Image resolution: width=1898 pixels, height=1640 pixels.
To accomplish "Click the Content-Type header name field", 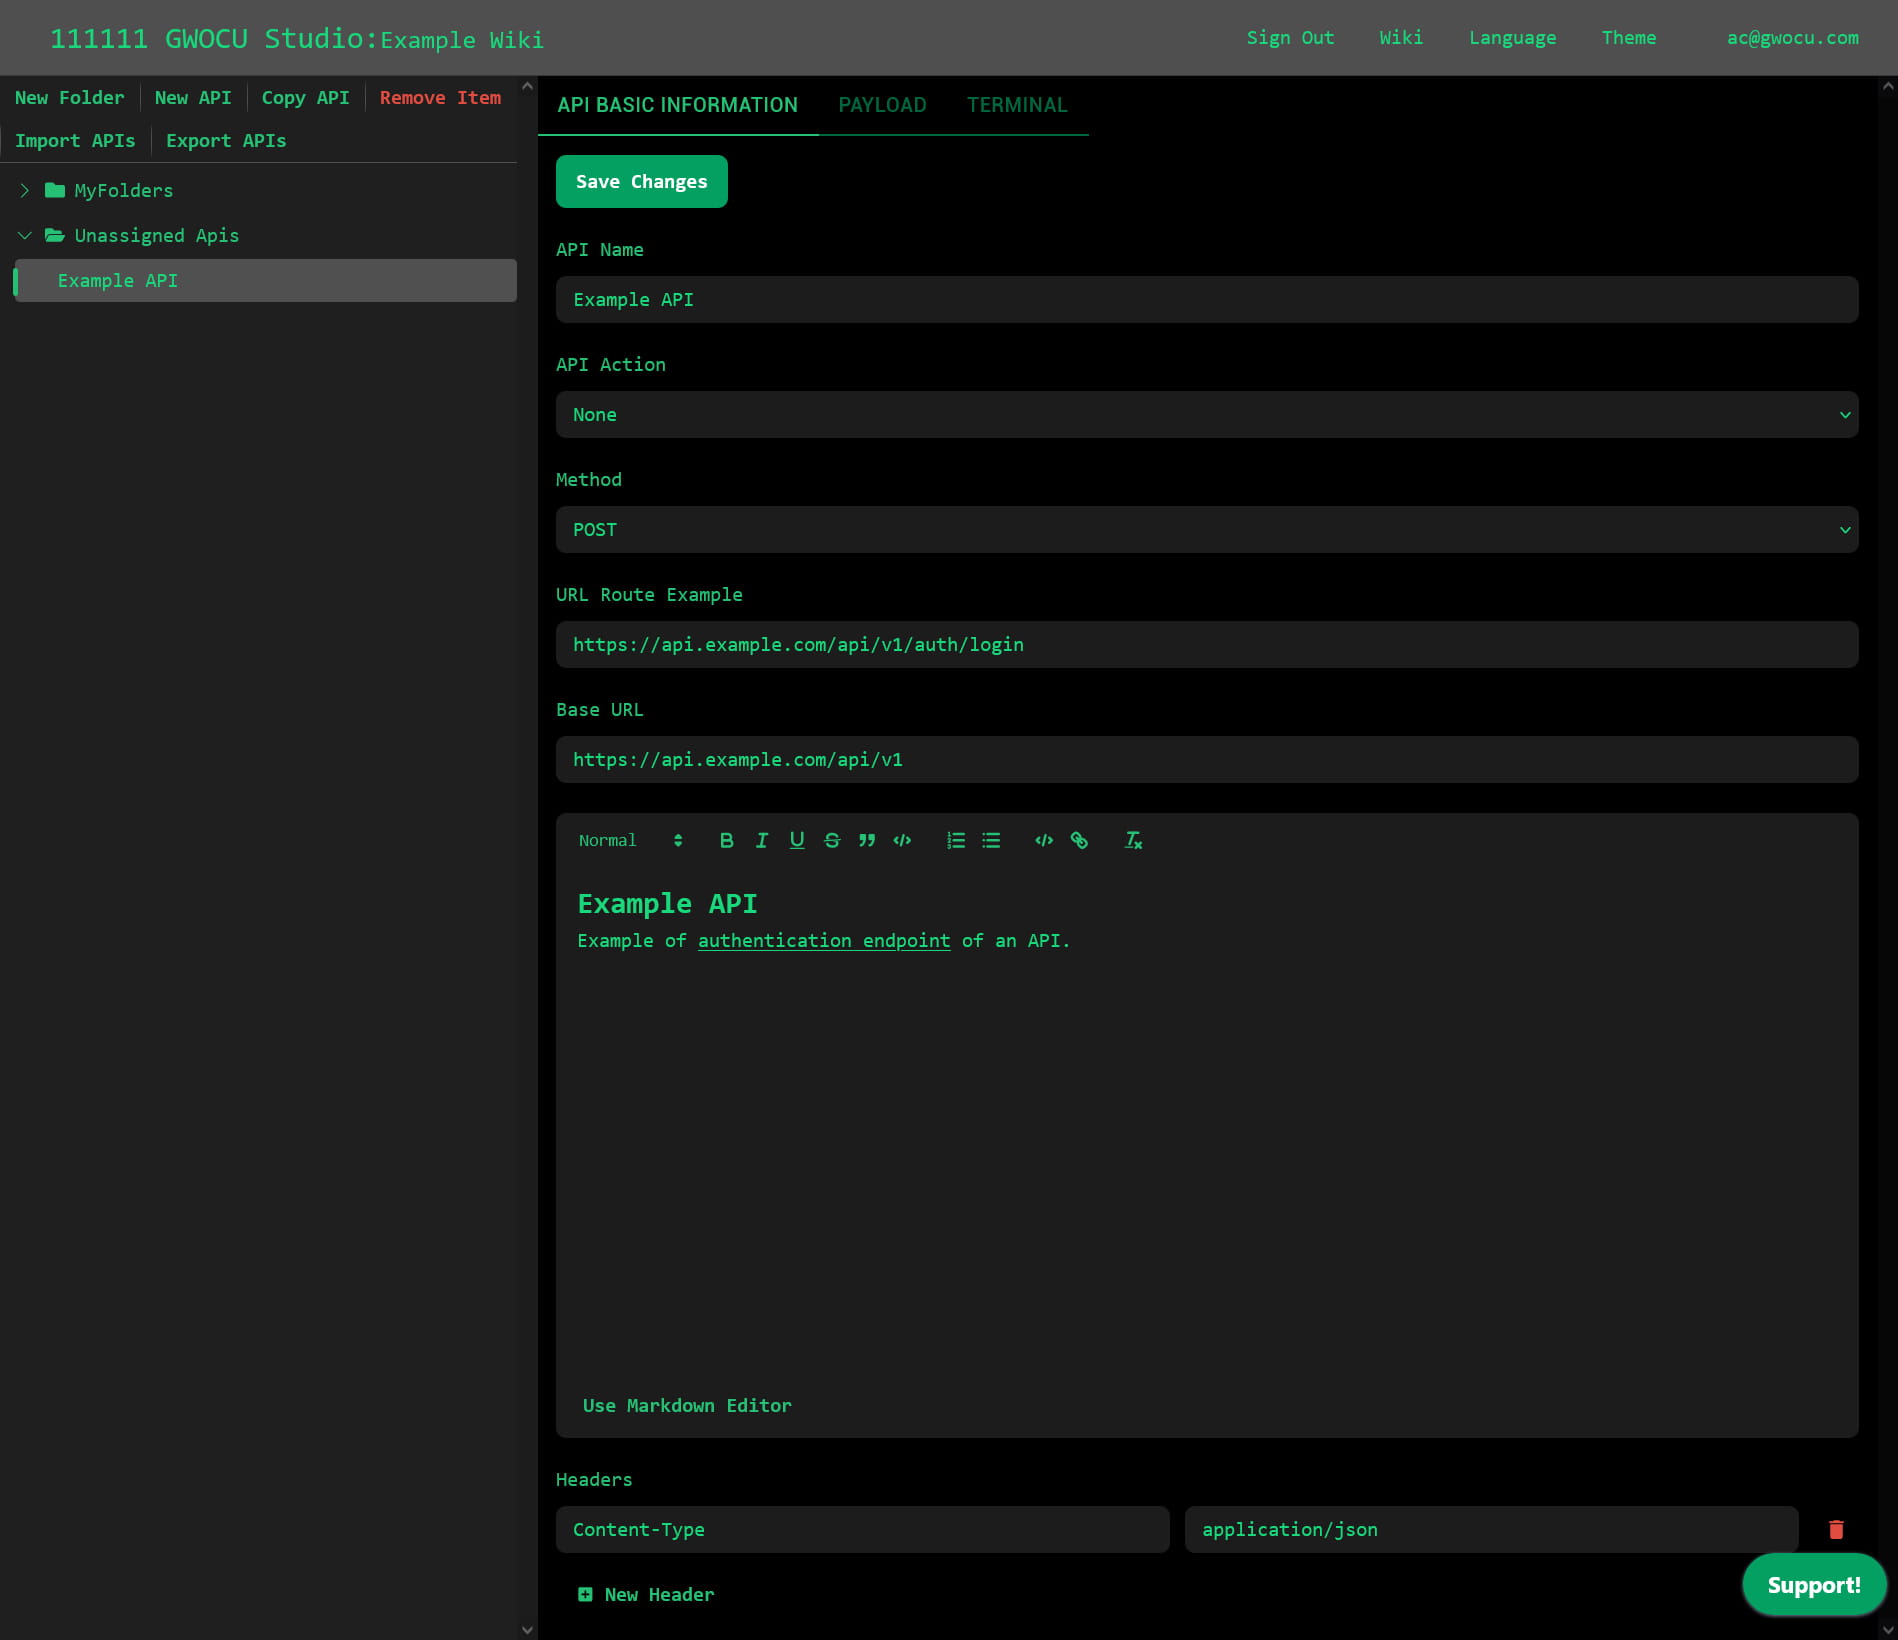I will coord(862,1529).
